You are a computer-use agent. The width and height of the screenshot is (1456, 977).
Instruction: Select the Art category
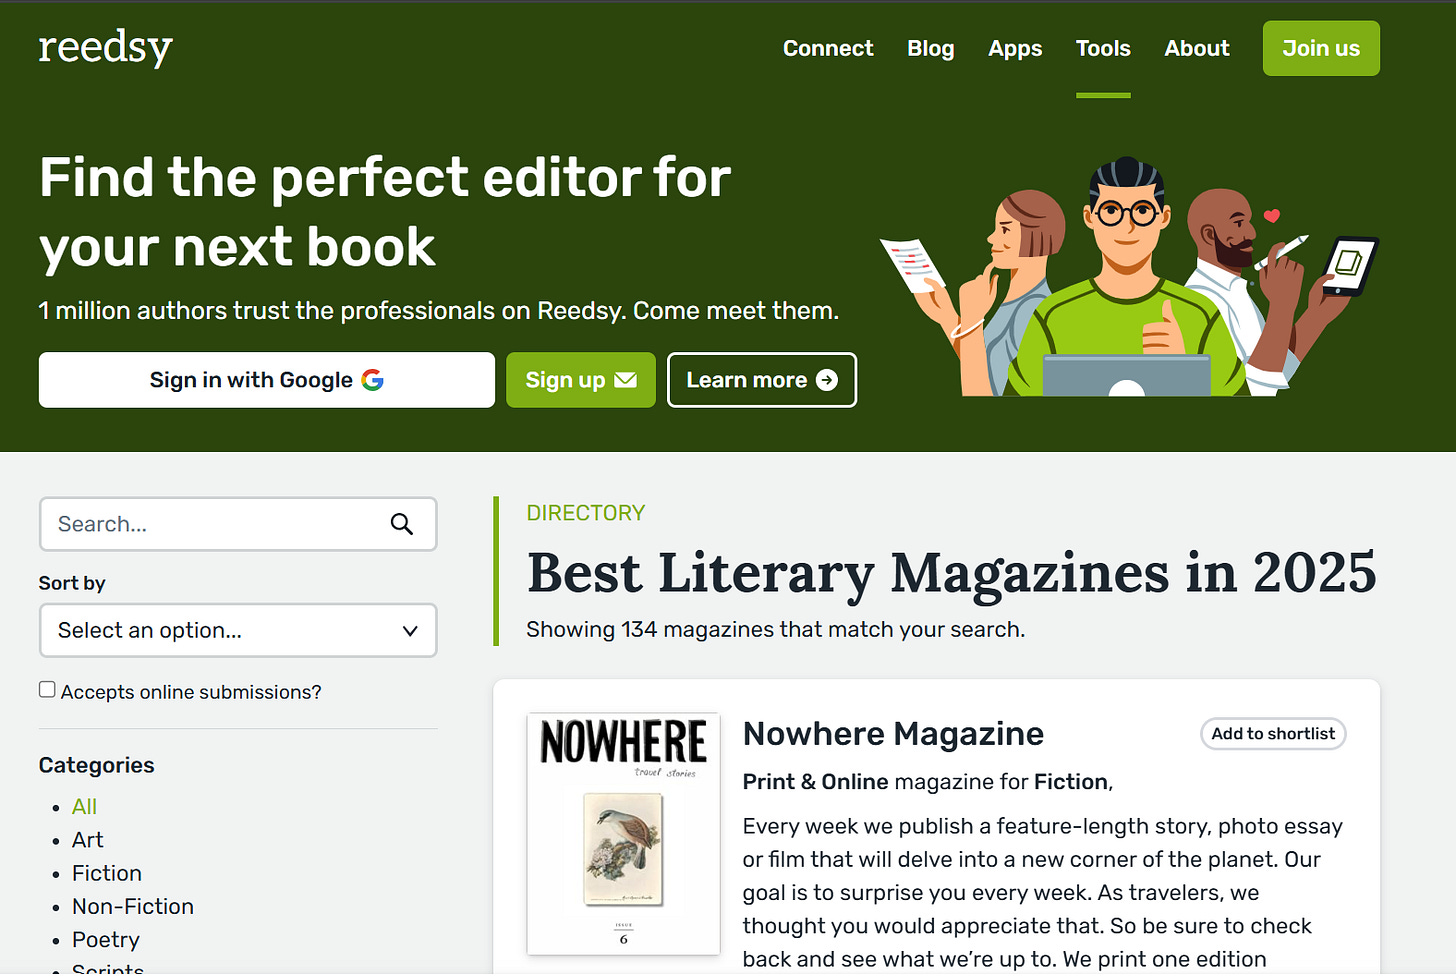(x=88, y=840)
